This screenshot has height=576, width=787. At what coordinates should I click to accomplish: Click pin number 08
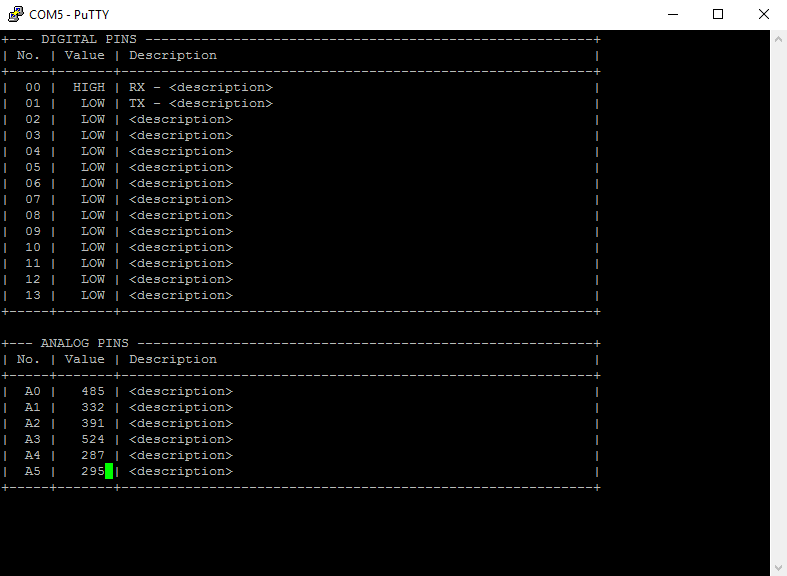[33, 216]
